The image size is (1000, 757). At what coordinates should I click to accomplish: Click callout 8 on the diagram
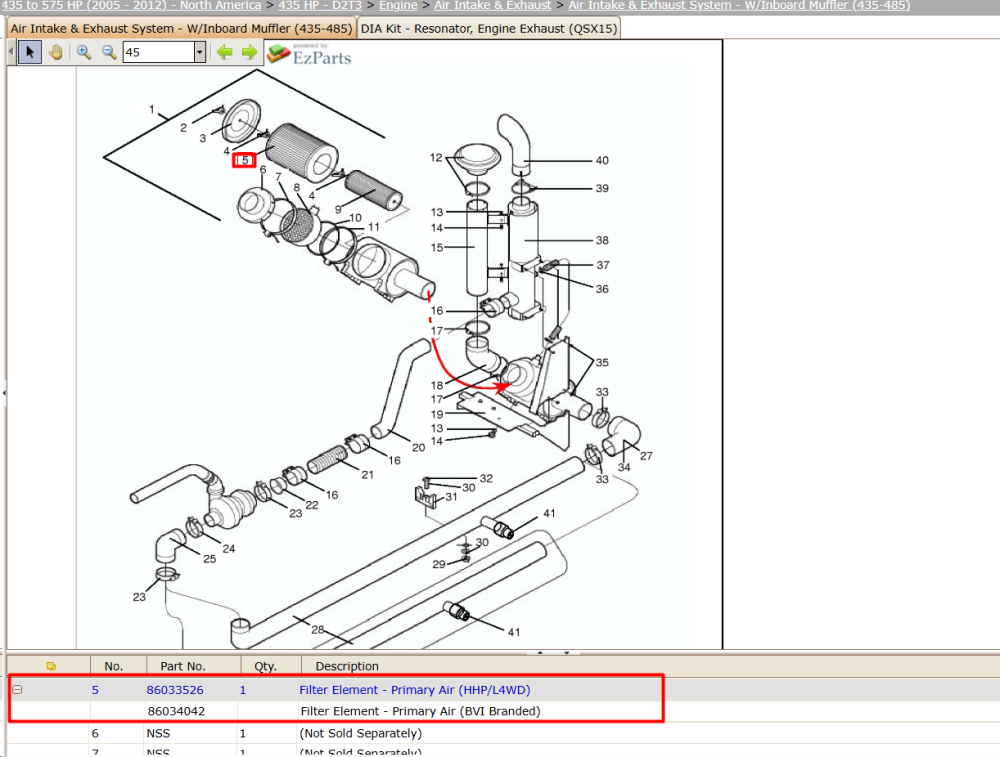297,187
